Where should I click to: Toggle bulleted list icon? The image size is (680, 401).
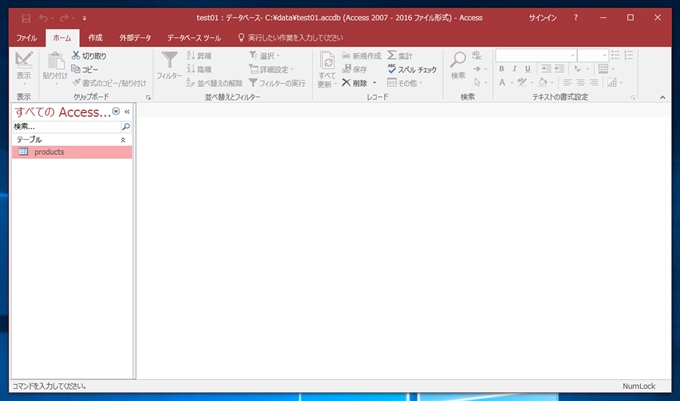[615, 55]
